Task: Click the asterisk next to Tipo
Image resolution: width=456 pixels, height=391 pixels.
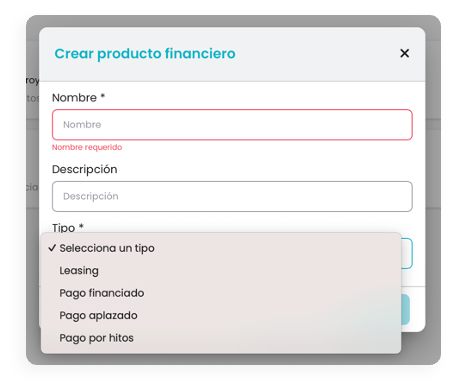Action: (x=81, y=226)
